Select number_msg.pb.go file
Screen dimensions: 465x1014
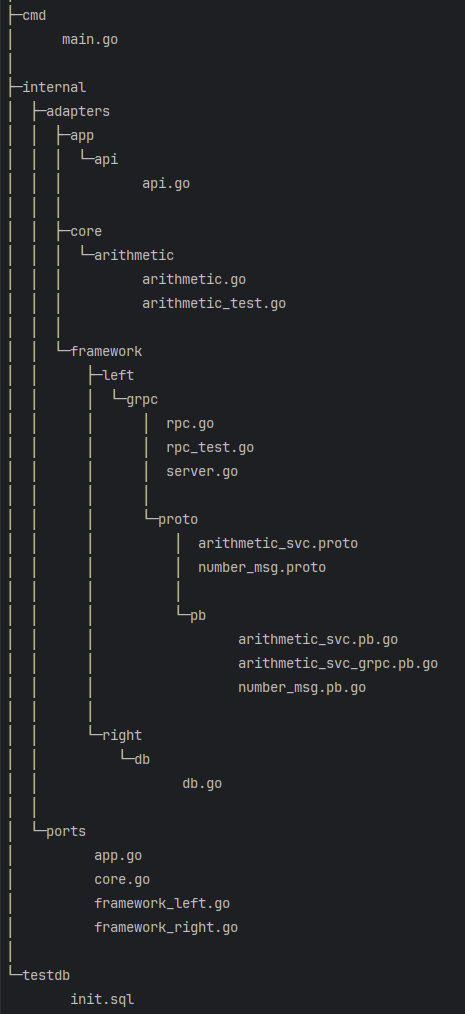pos(302,687)
